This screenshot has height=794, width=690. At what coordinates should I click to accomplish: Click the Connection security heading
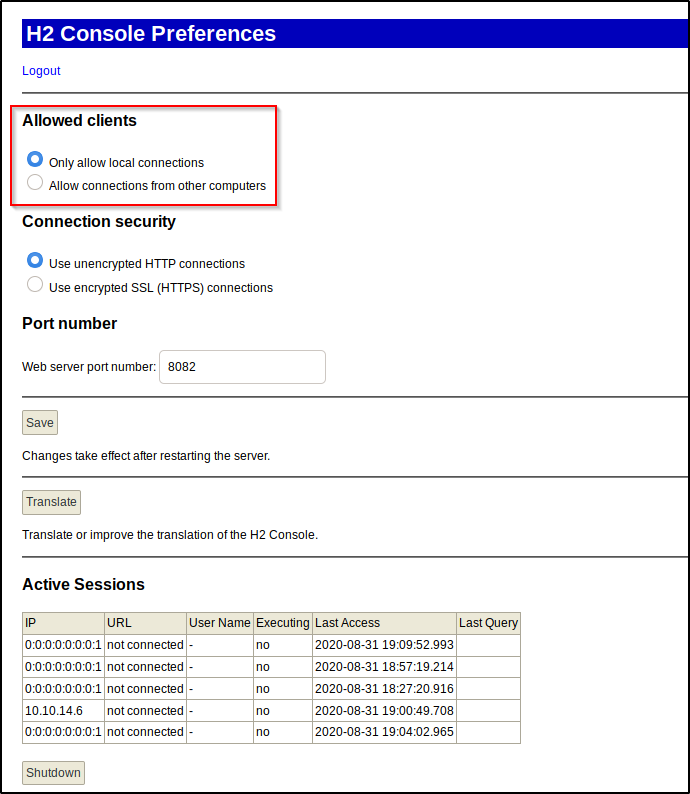[x=99, y=222]
